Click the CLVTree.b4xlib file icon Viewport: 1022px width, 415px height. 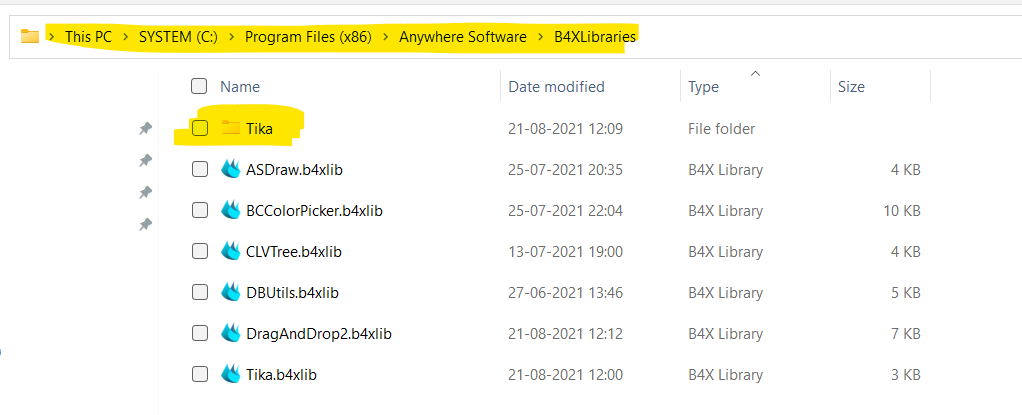[231, 251]
